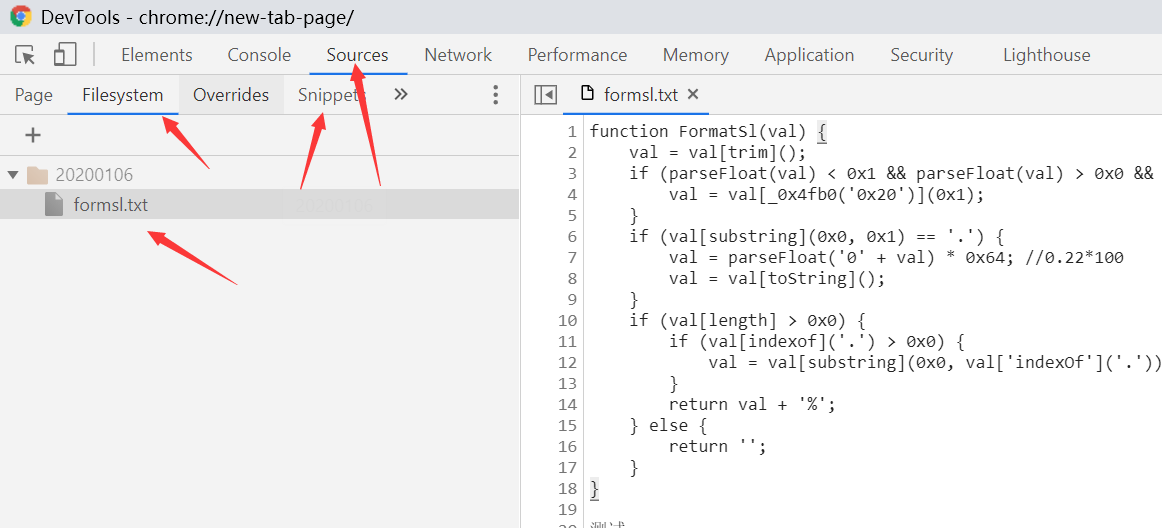Open the Elements panel tab
This screenshot has width=1162, height=528.
(x=156, y=55)
